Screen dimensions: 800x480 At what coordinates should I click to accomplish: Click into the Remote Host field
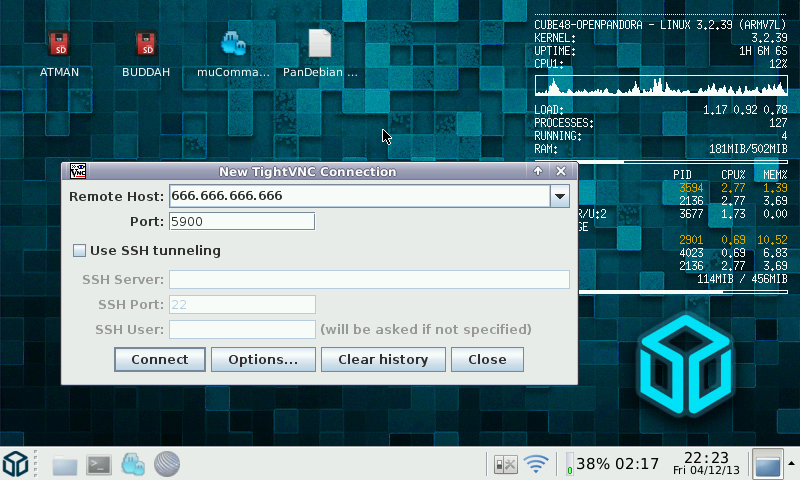pyautogui.click(x=360, y=196)
